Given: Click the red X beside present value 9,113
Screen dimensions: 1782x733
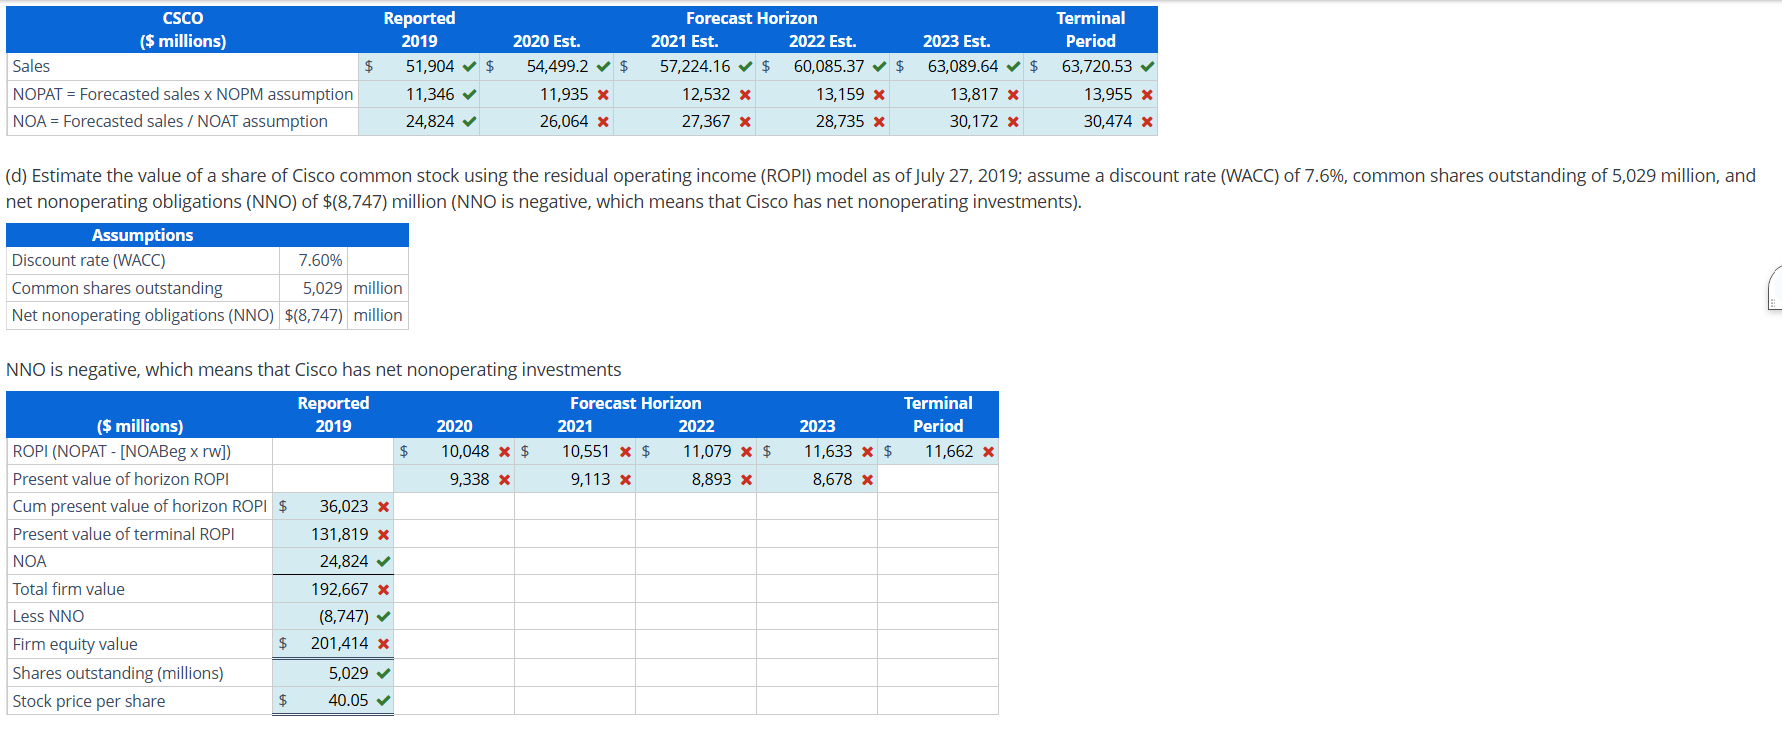Looking at the screenshot, I should click(x=626, y=480).
